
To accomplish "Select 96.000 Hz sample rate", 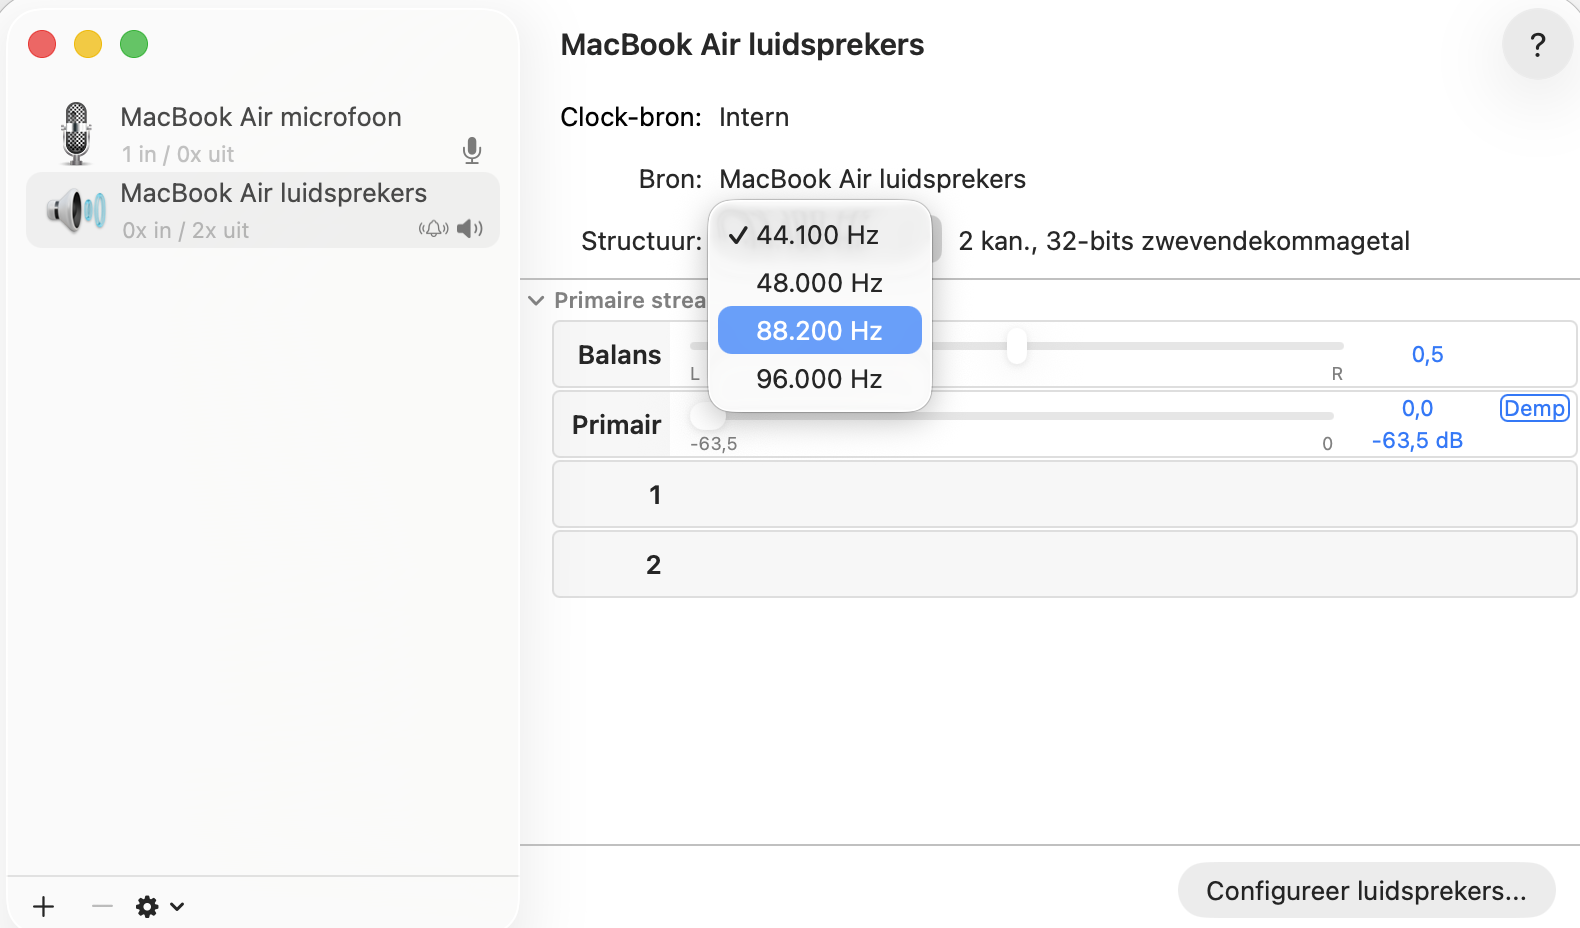I will [819, 379].
